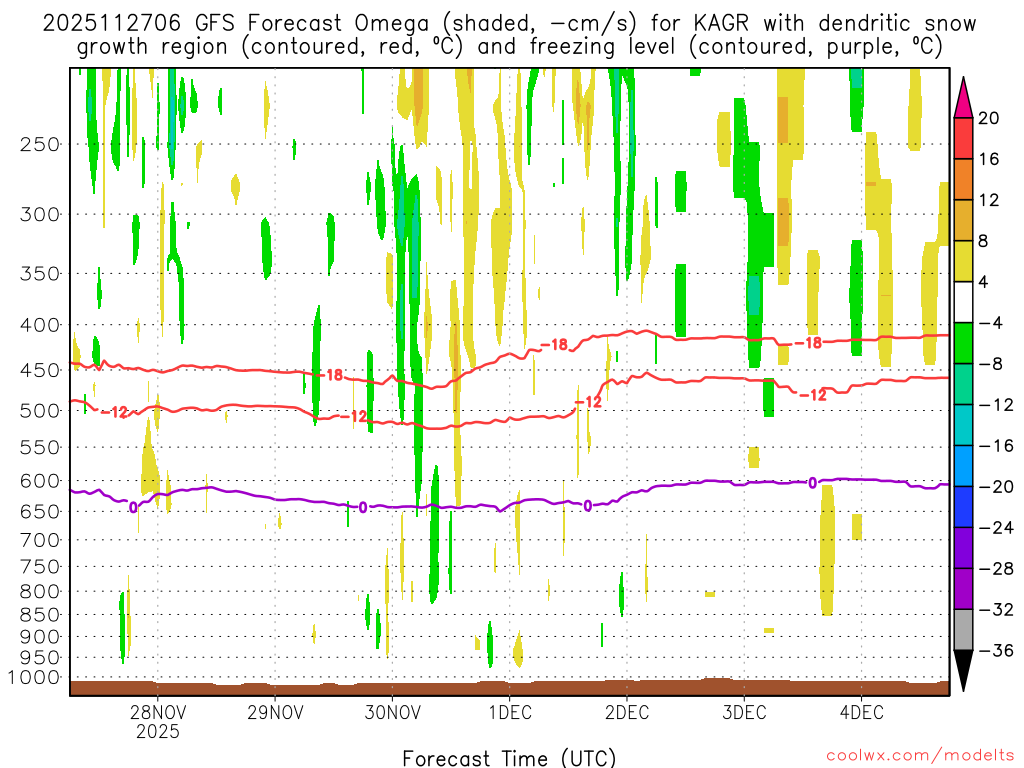1024x768 pixels.
Task: Select the 29NOV date label
Action: coord(275,712)
